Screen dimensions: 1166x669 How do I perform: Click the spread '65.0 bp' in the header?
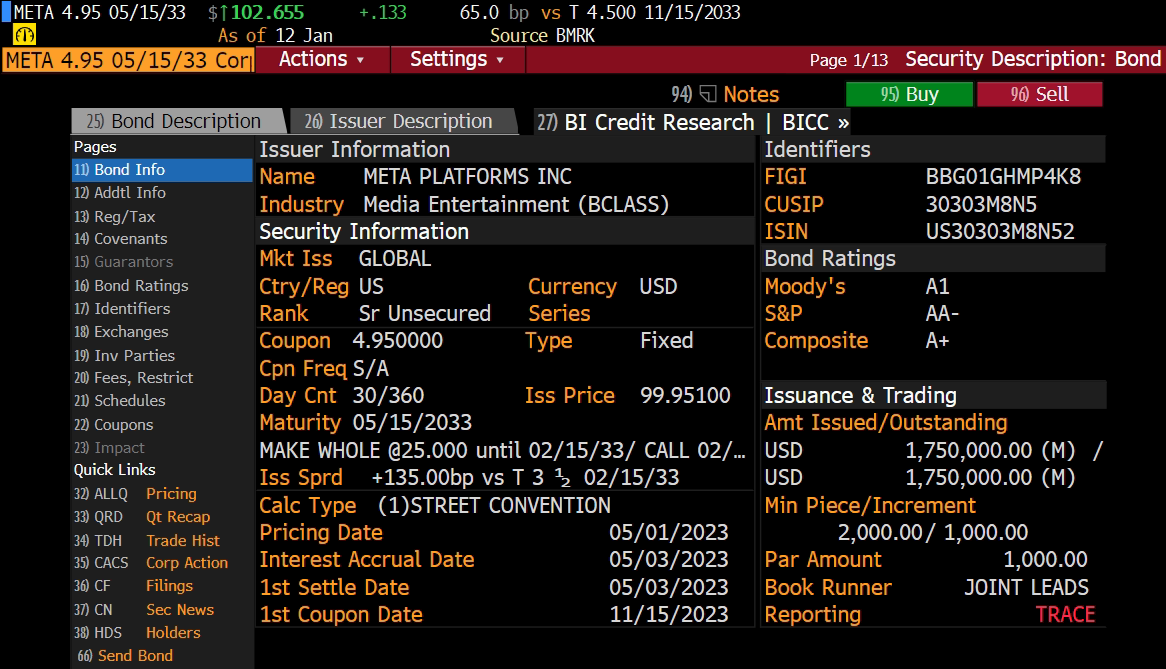[x=494, y=13]
